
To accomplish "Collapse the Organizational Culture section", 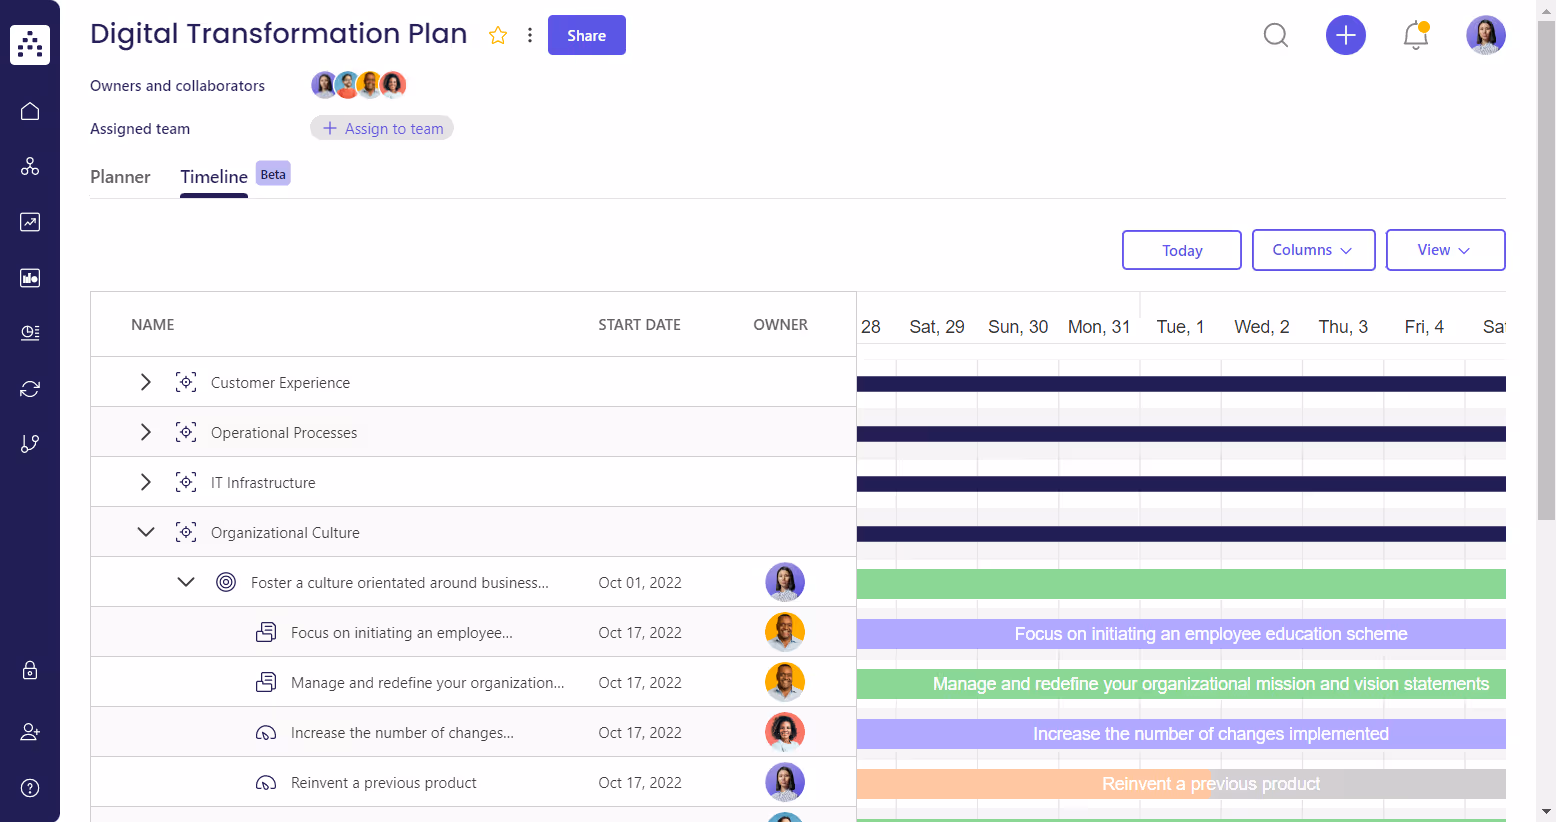I will point(145,531).
